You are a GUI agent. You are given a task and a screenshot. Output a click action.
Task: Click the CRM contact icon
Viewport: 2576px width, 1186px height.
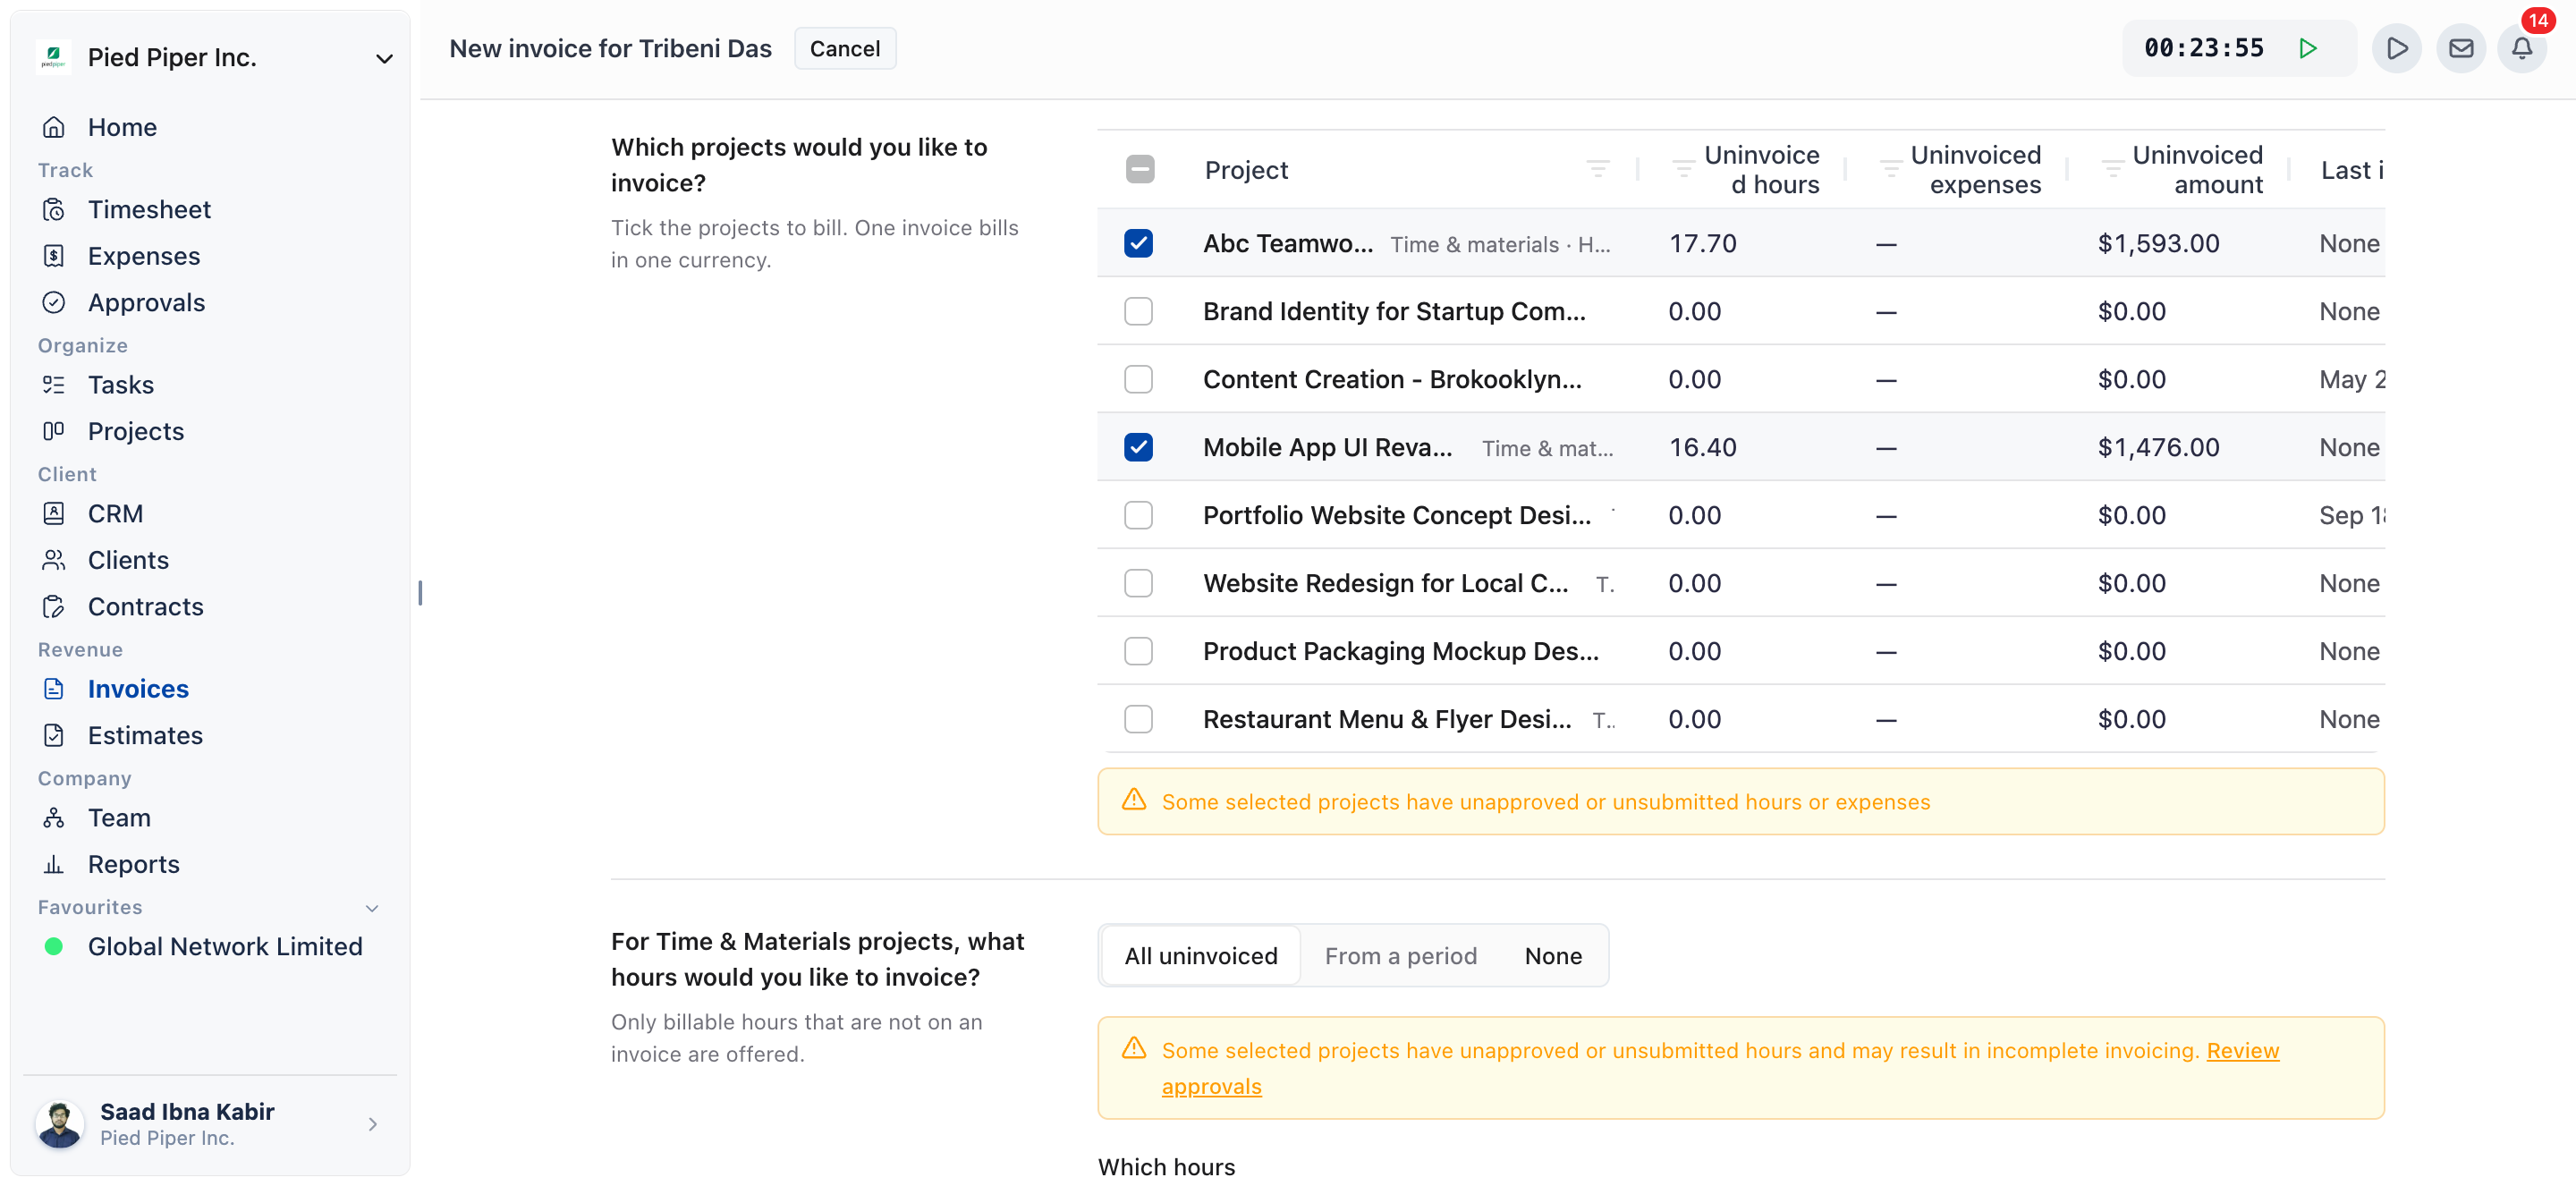click(x=54, y=513)
